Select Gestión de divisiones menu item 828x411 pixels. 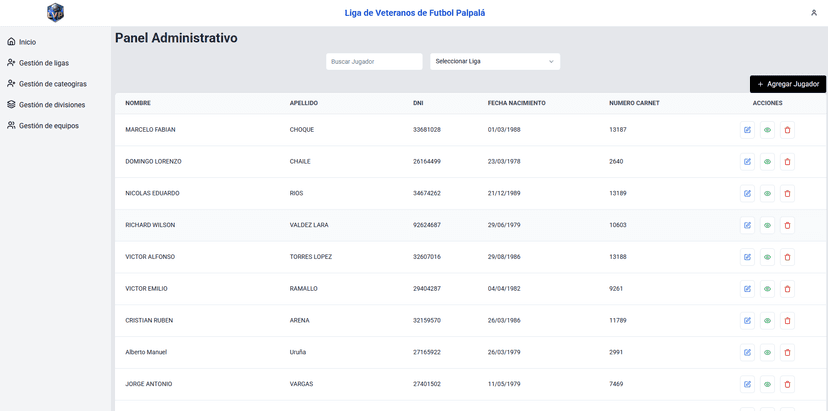[51, 105]
